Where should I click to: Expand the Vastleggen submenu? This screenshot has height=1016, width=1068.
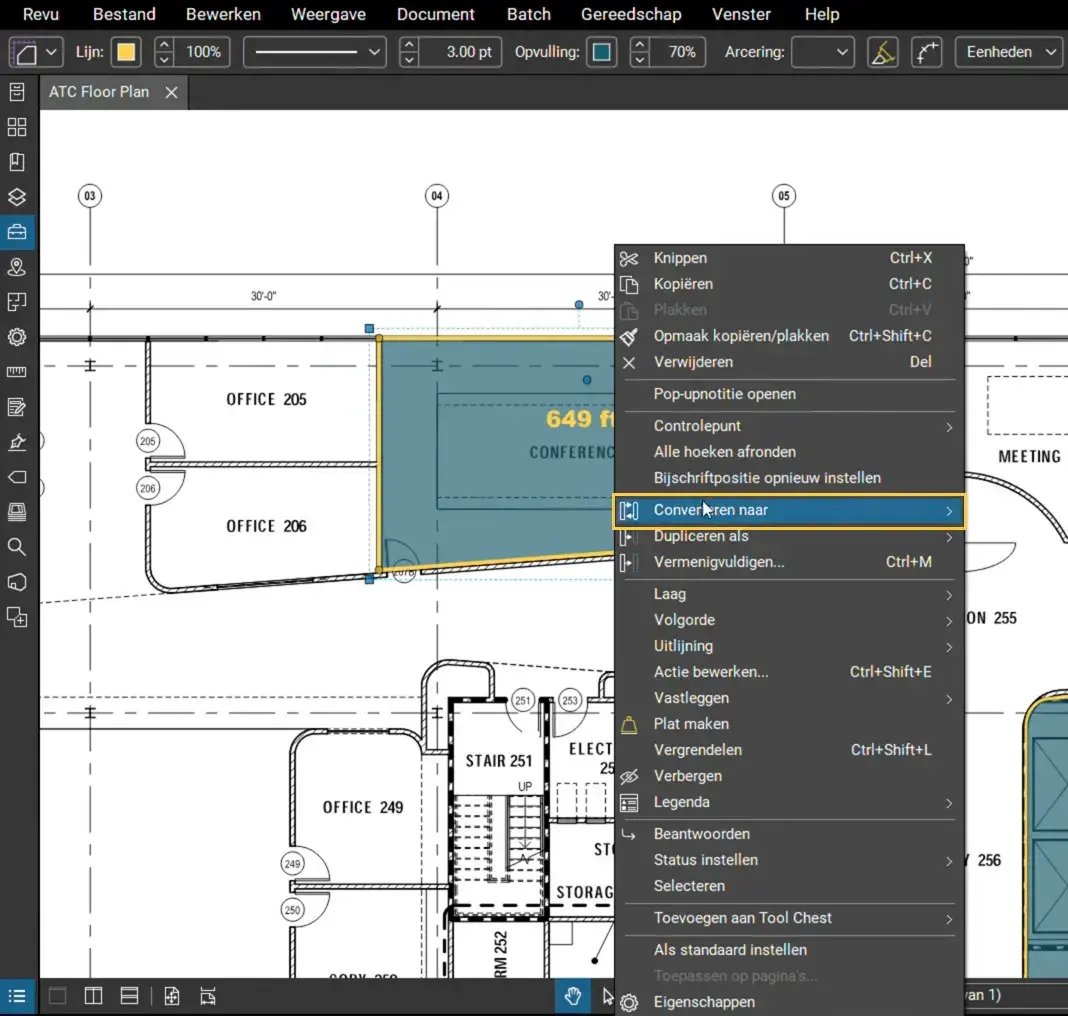[789, 699]
